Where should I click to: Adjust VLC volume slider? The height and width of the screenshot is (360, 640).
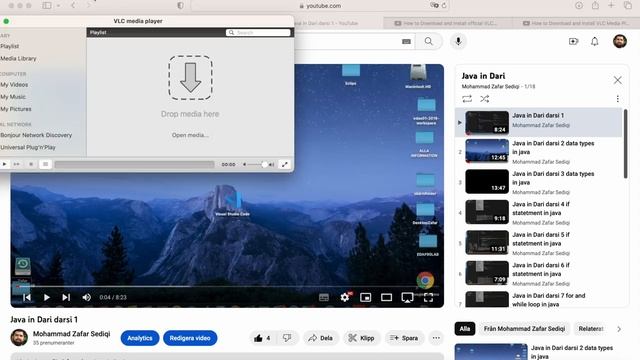[259, 164]
